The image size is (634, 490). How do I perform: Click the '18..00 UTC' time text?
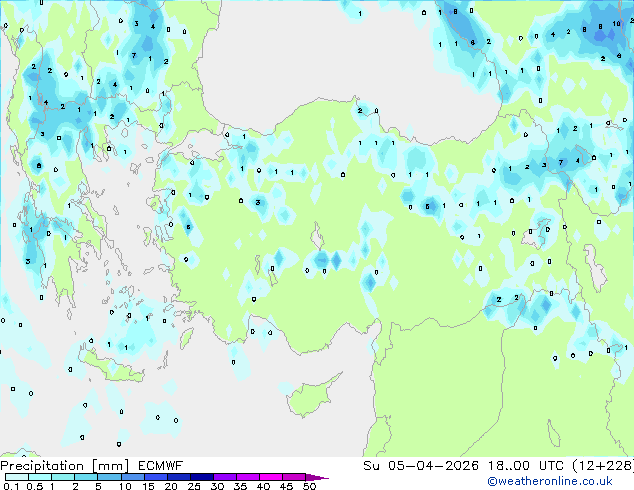(x=526, y=466)
